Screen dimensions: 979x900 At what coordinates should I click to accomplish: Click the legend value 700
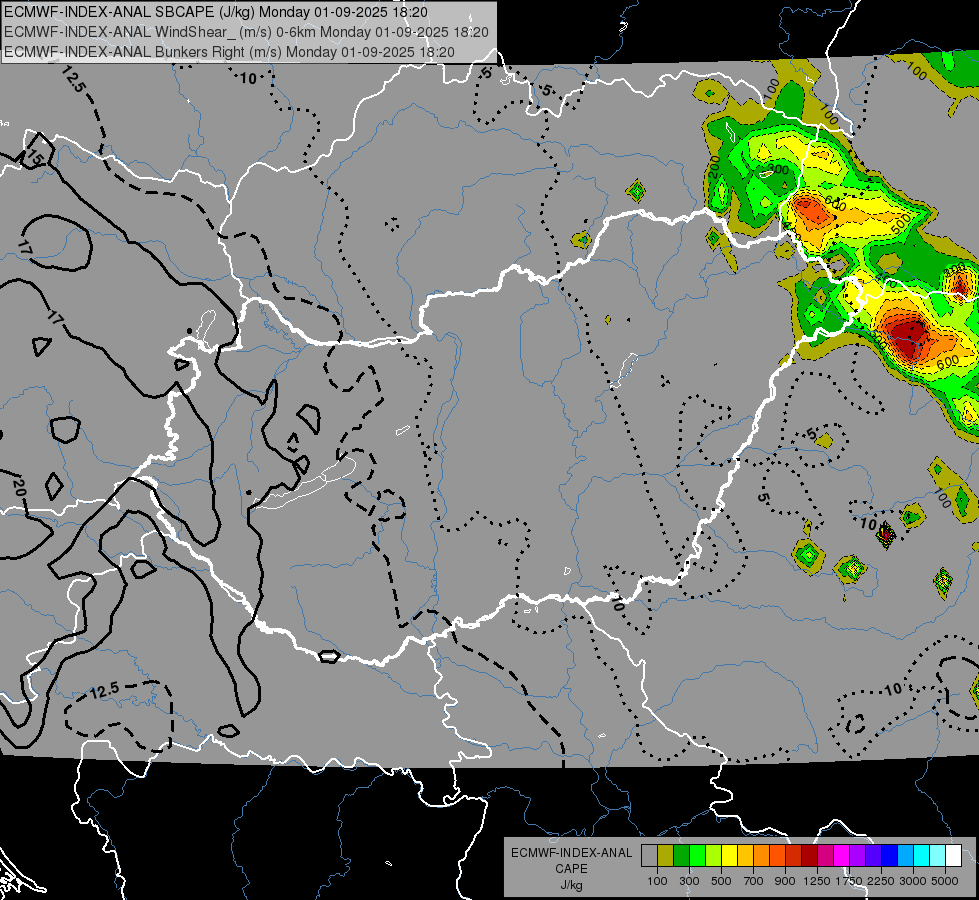[754, 881]
